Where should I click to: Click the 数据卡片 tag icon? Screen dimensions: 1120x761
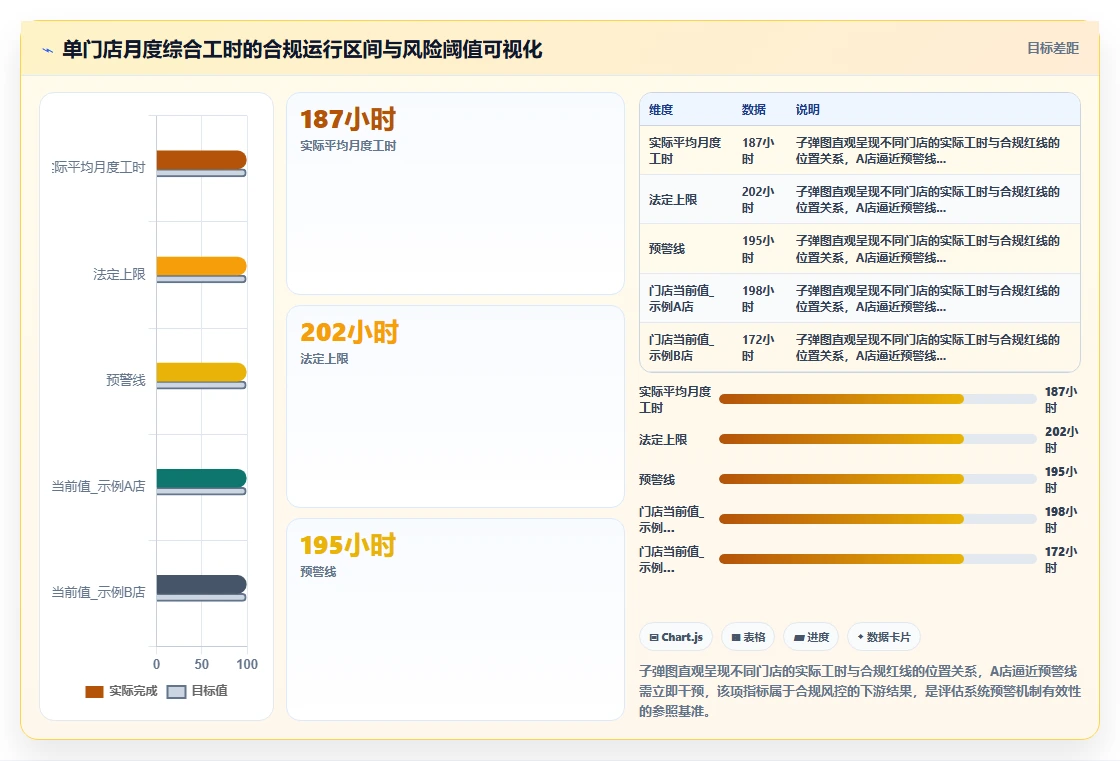point(861,637)
